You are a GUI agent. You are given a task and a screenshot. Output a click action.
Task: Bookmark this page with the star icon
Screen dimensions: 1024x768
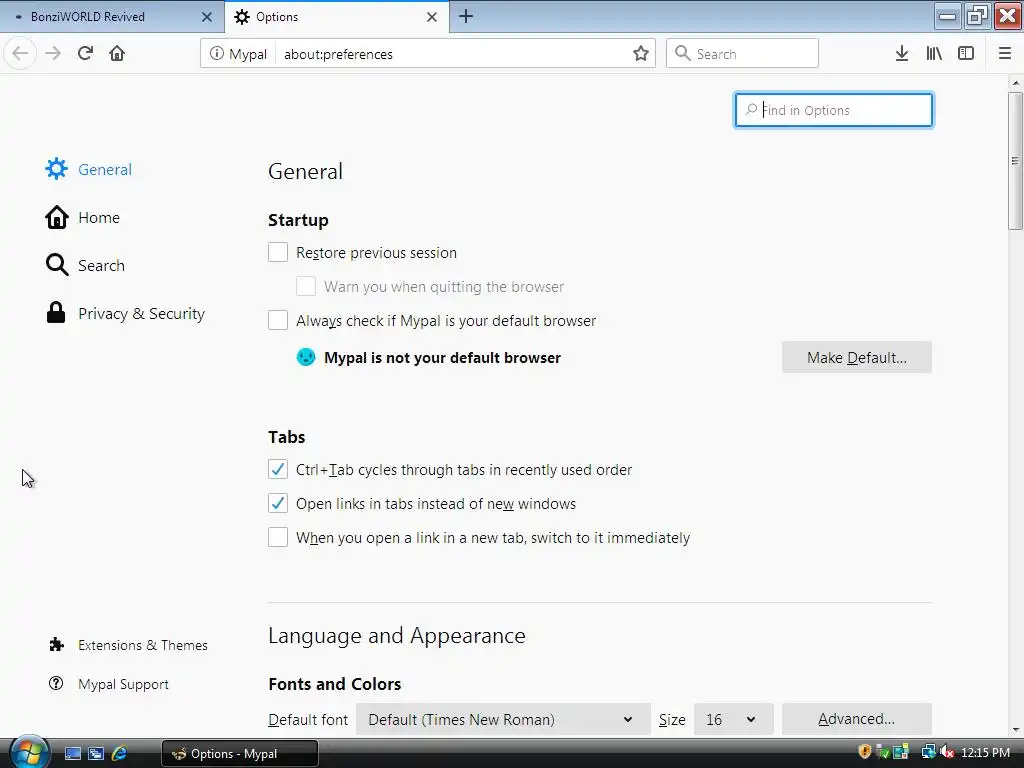(x=641, y=54)
